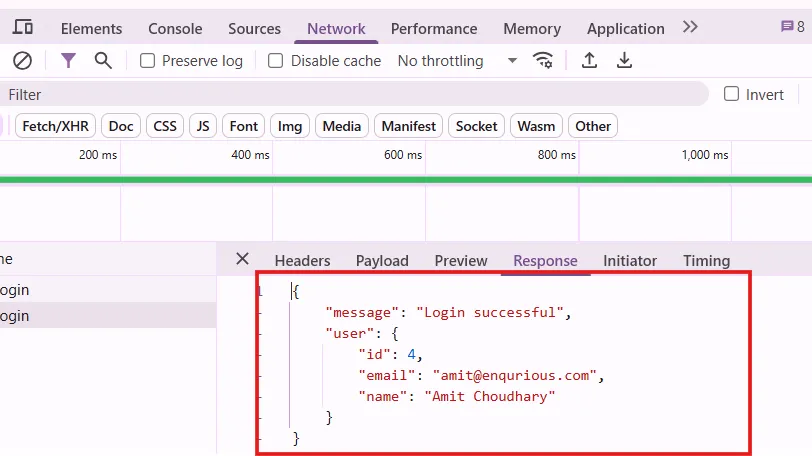Enable the Preserve log checkbox

[x=148, y=61]
